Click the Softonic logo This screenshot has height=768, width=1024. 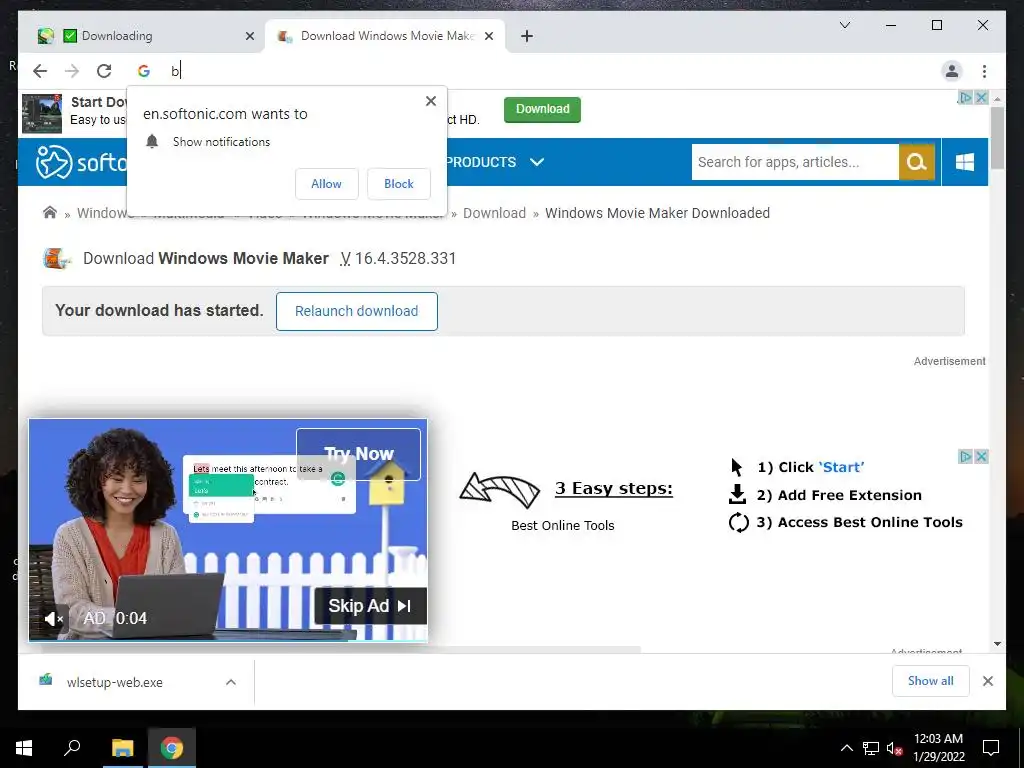click(80, 162)
